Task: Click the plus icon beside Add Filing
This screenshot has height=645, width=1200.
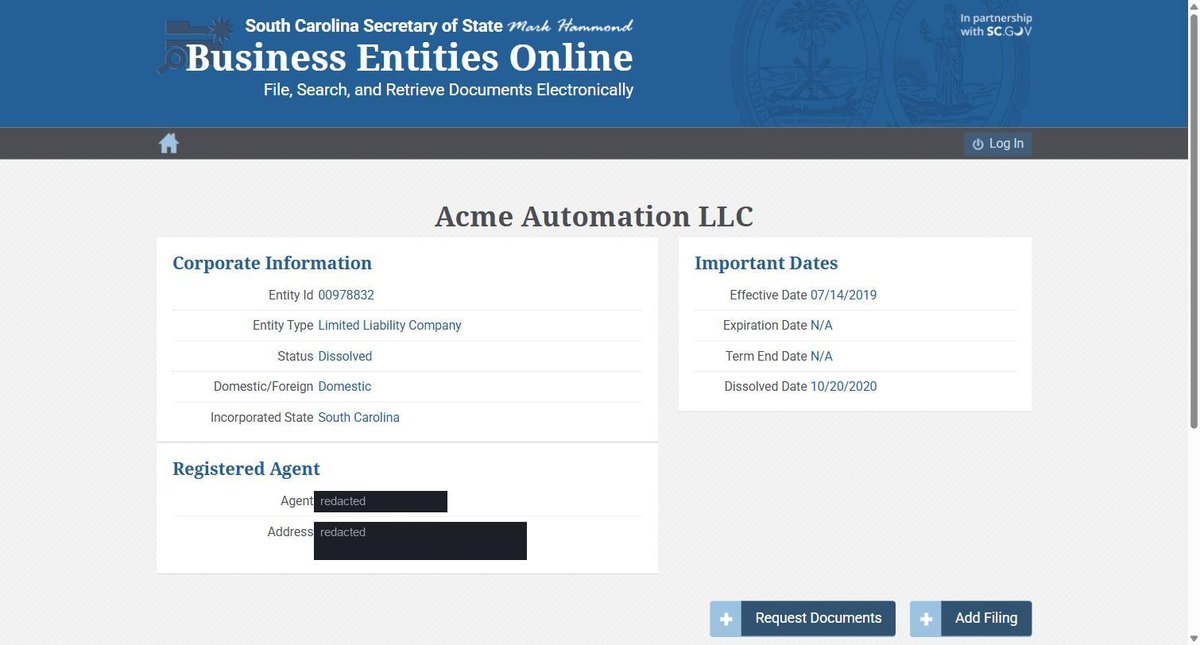Action: (926, 619)
